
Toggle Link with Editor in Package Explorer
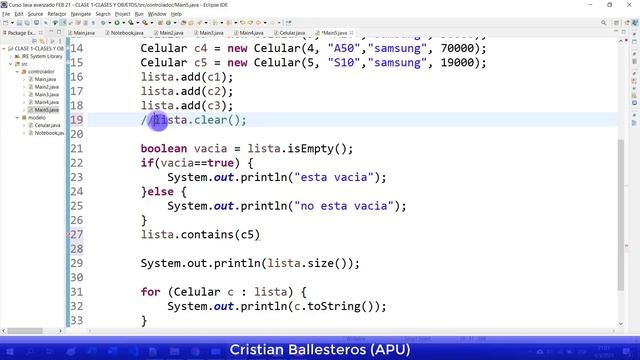42,41
